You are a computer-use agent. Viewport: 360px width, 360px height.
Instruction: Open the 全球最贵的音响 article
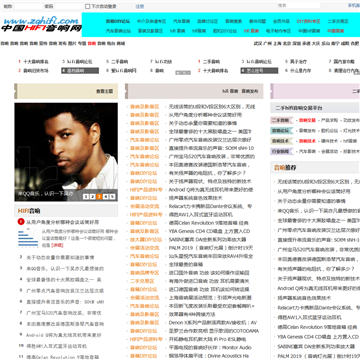click(x=186, y=264)
